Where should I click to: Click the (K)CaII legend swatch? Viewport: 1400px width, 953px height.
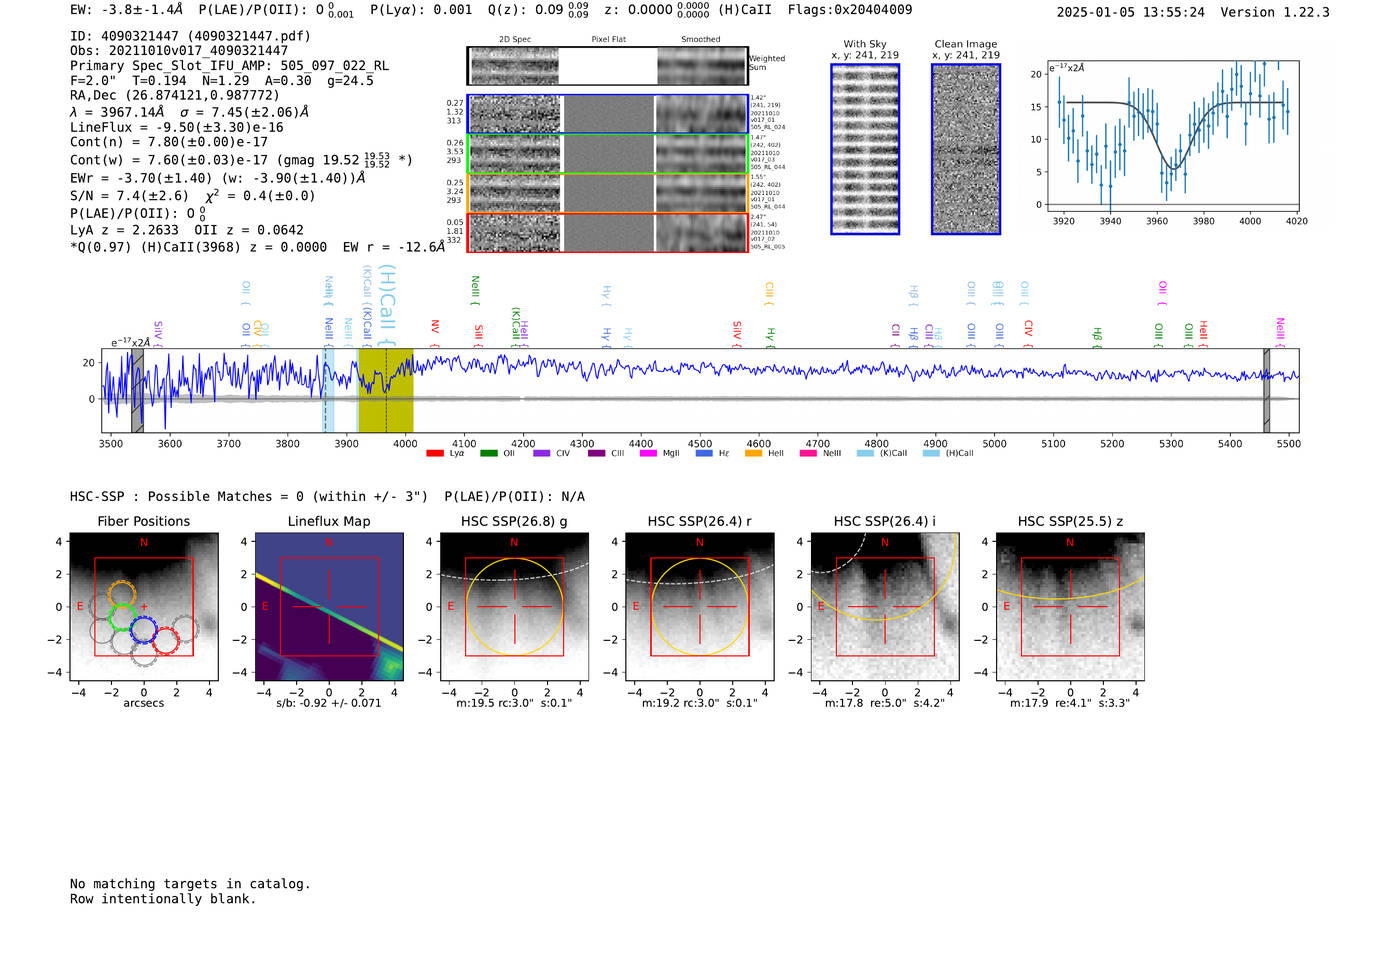865,453
